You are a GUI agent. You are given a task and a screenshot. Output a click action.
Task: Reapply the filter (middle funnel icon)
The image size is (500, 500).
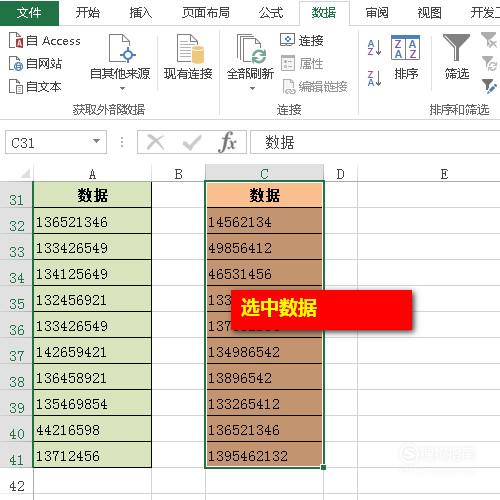pos(489,63)
